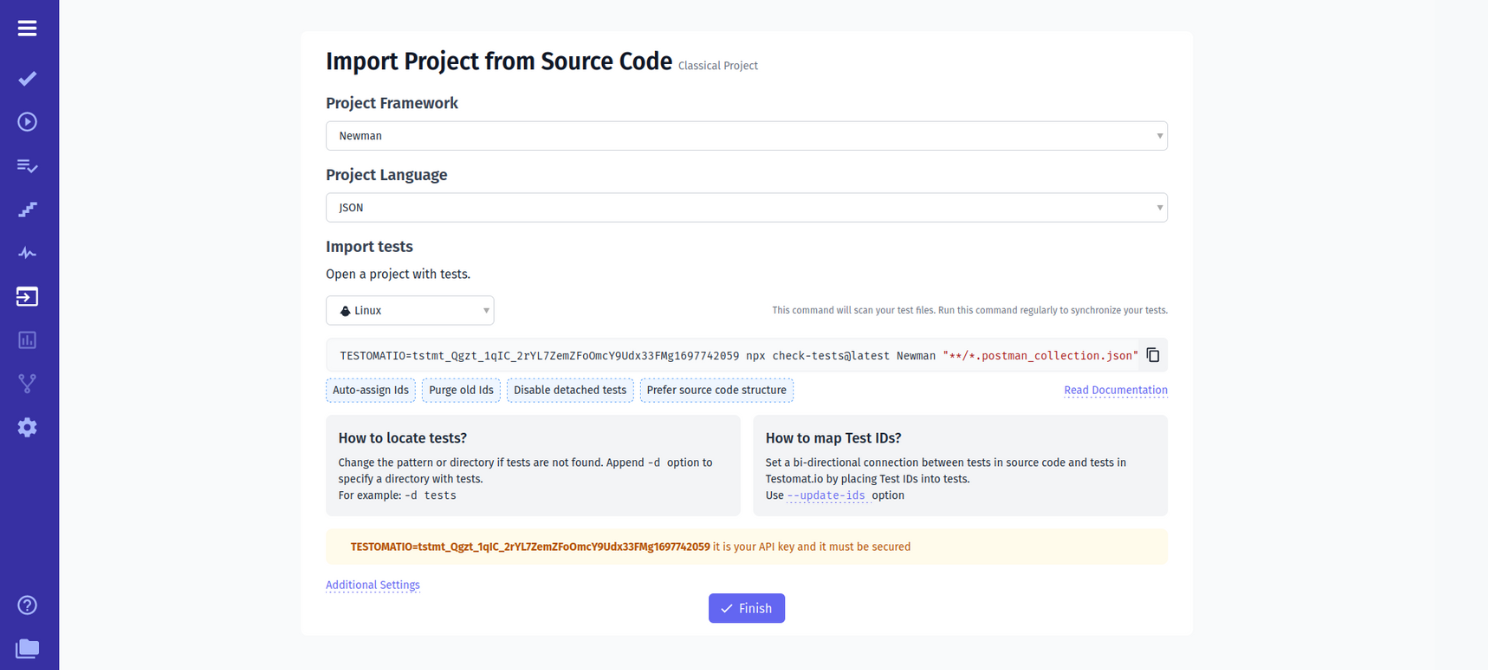Open the hamburger navigation menu
The width and height of the screenshot is (1488, 670).
[27, 28]
